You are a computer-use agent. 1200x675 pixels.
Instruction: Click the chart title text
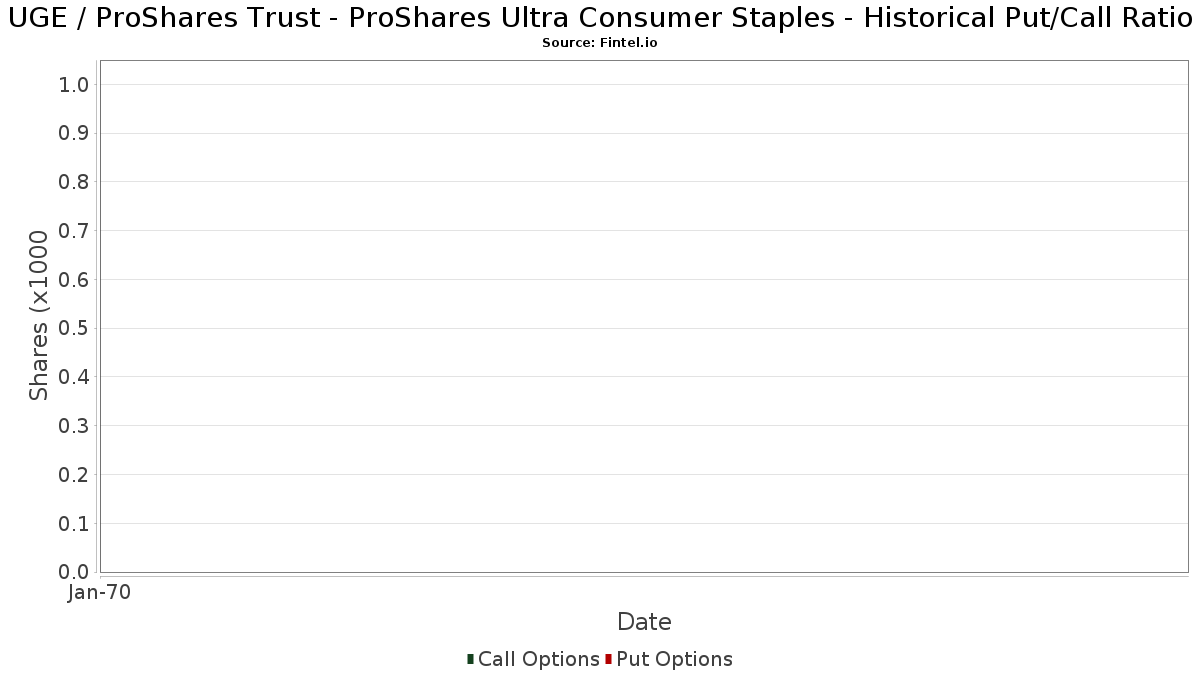point(600,19)
